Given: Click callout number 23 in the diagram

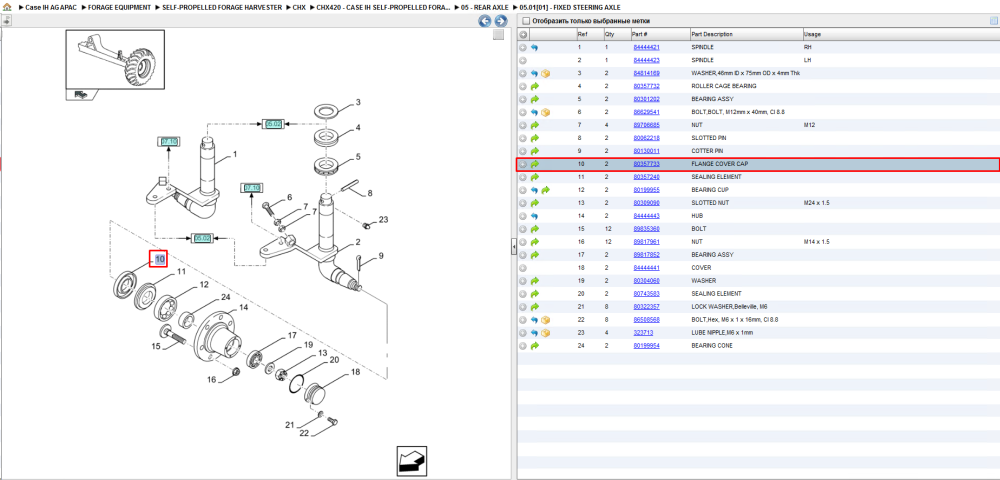Looking at the screenshot, I should click(383, 220).
